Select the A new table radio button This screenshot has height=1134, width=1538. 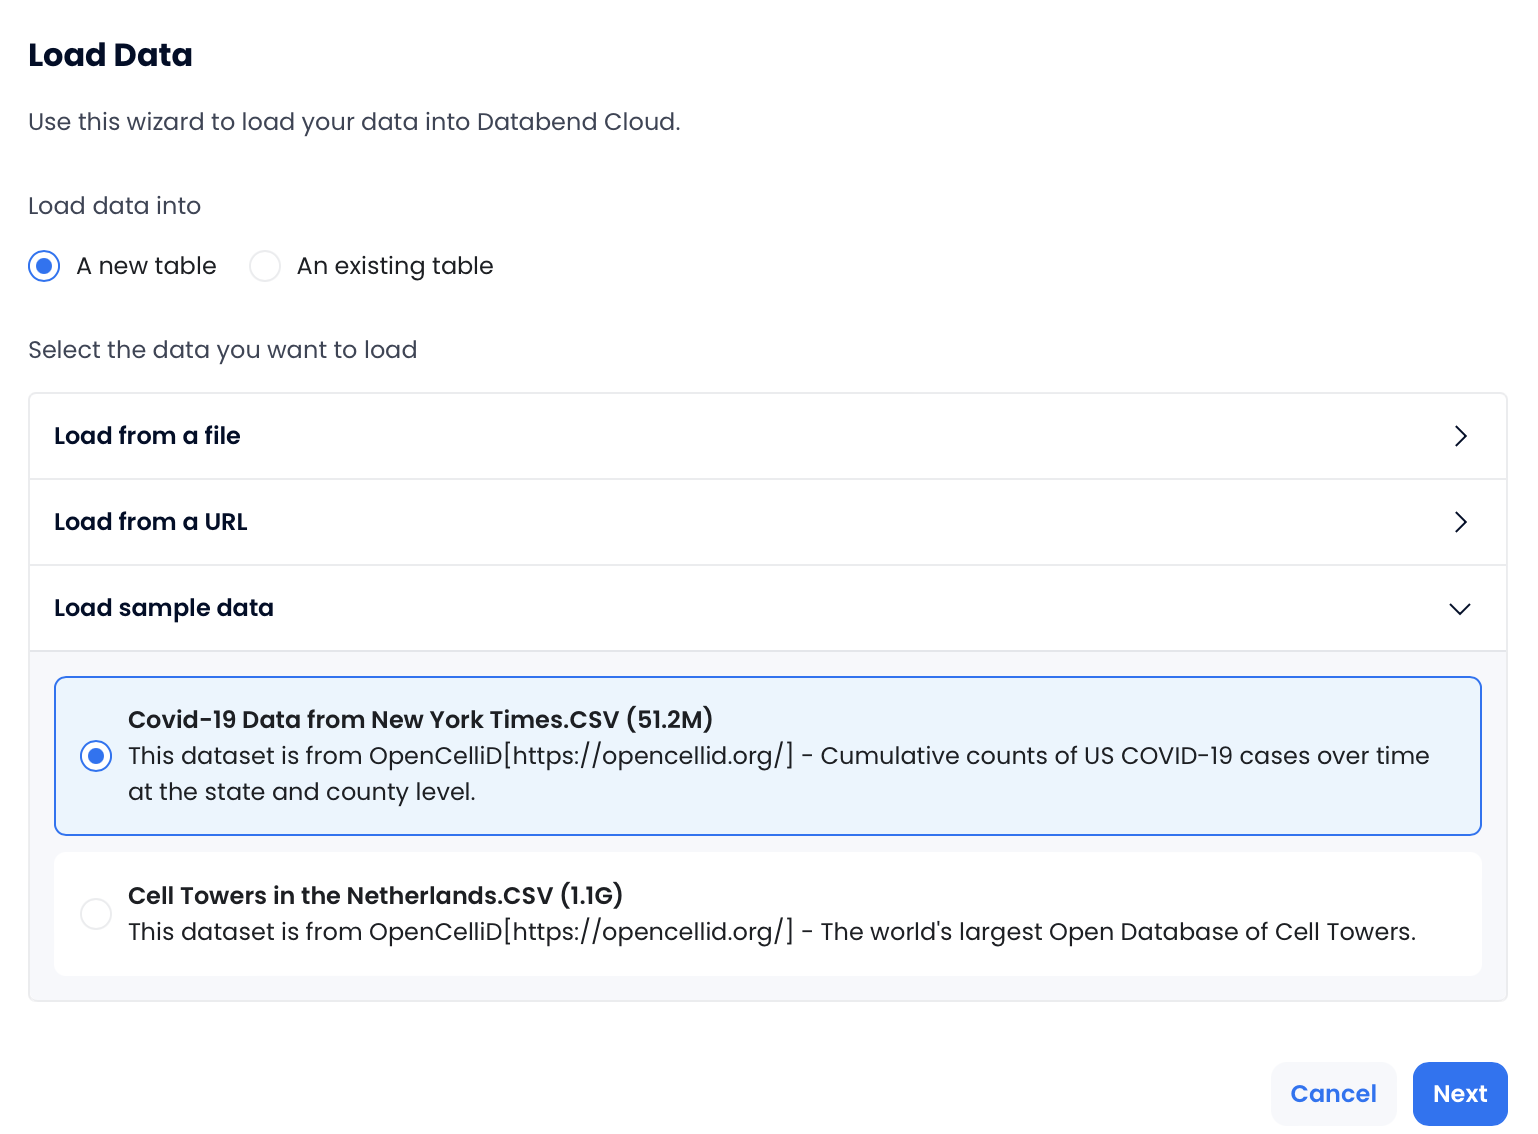point(44,266)
